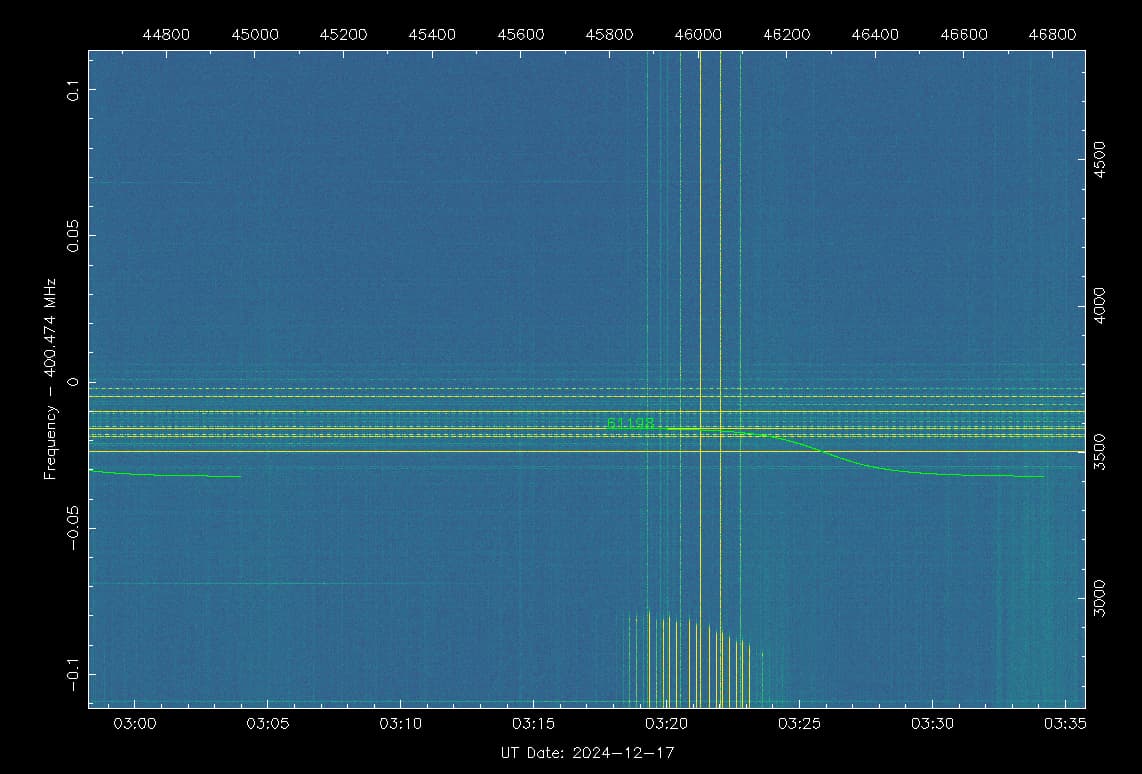Image resolution: width=1142 pixels, height=774 pixels.
Task: Click the 46400 top axis label
Action: pyautogui.click(x=875, y=35)
